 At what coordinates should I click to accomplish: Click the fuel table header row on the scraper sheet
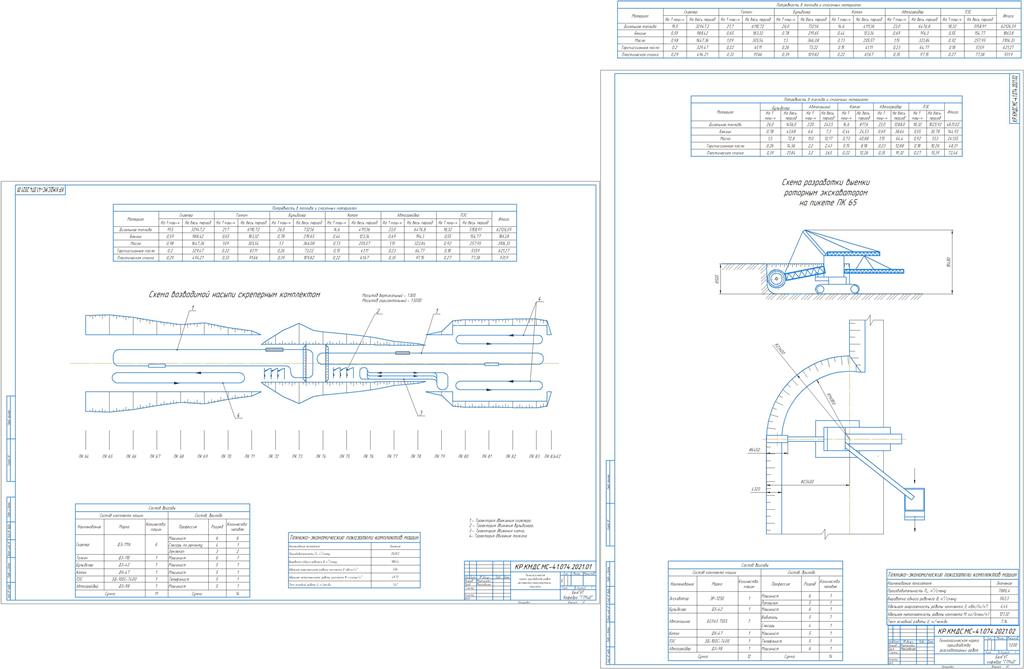pyautogui.click(x=315, y=208)
